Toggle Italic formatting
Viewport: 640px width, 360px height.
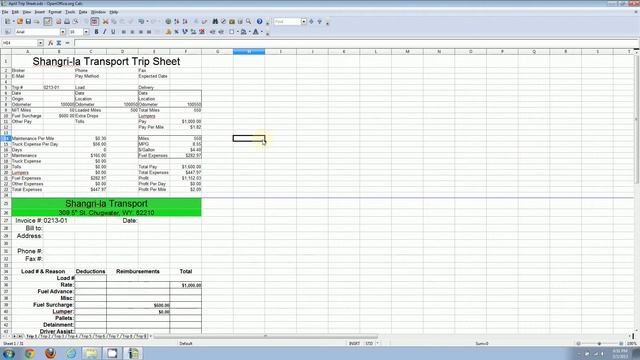tap(104, 32)
